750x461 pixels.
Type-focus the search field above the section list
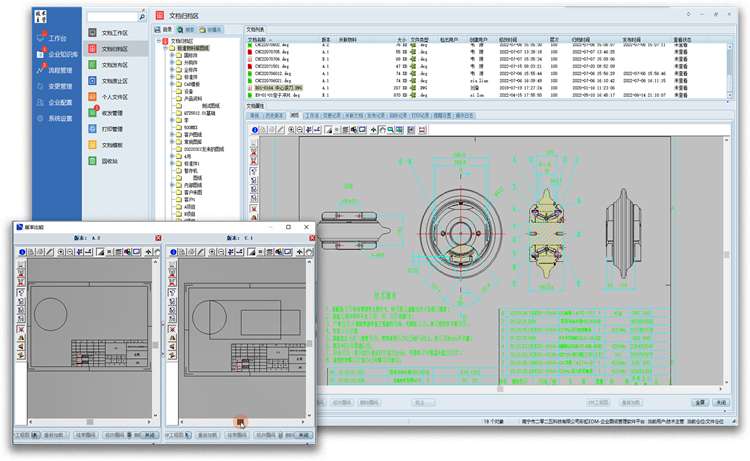pyautogui.click(x=110, y=17)
